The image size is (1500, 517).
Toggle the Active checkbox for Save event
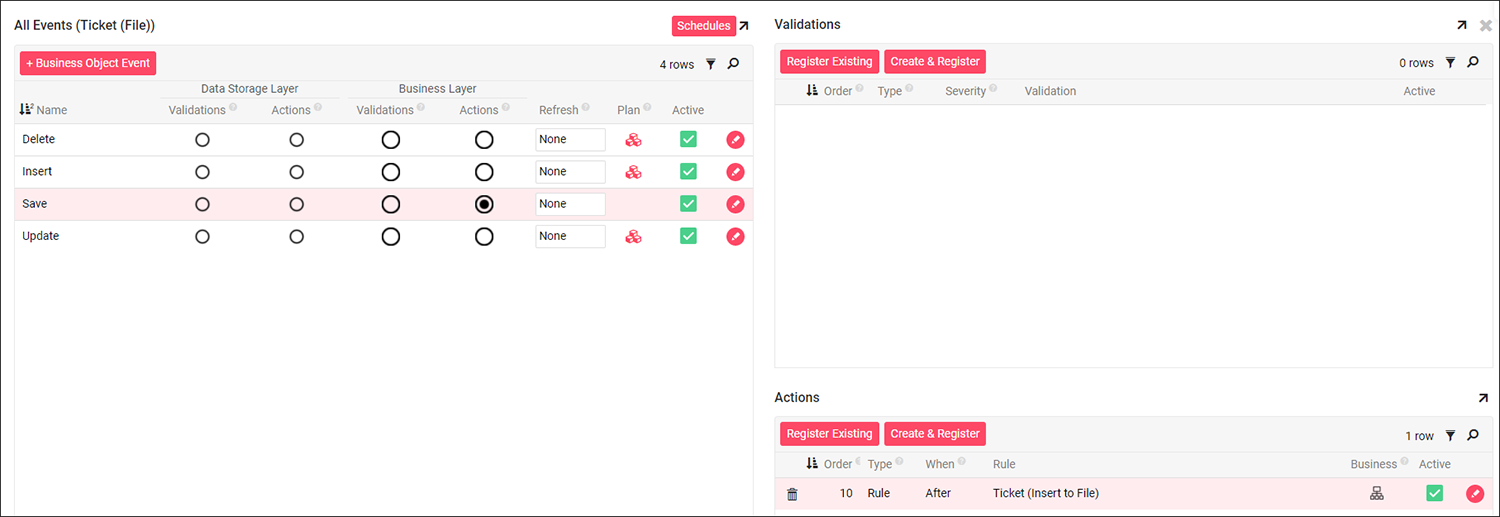[x=688, y=204]
